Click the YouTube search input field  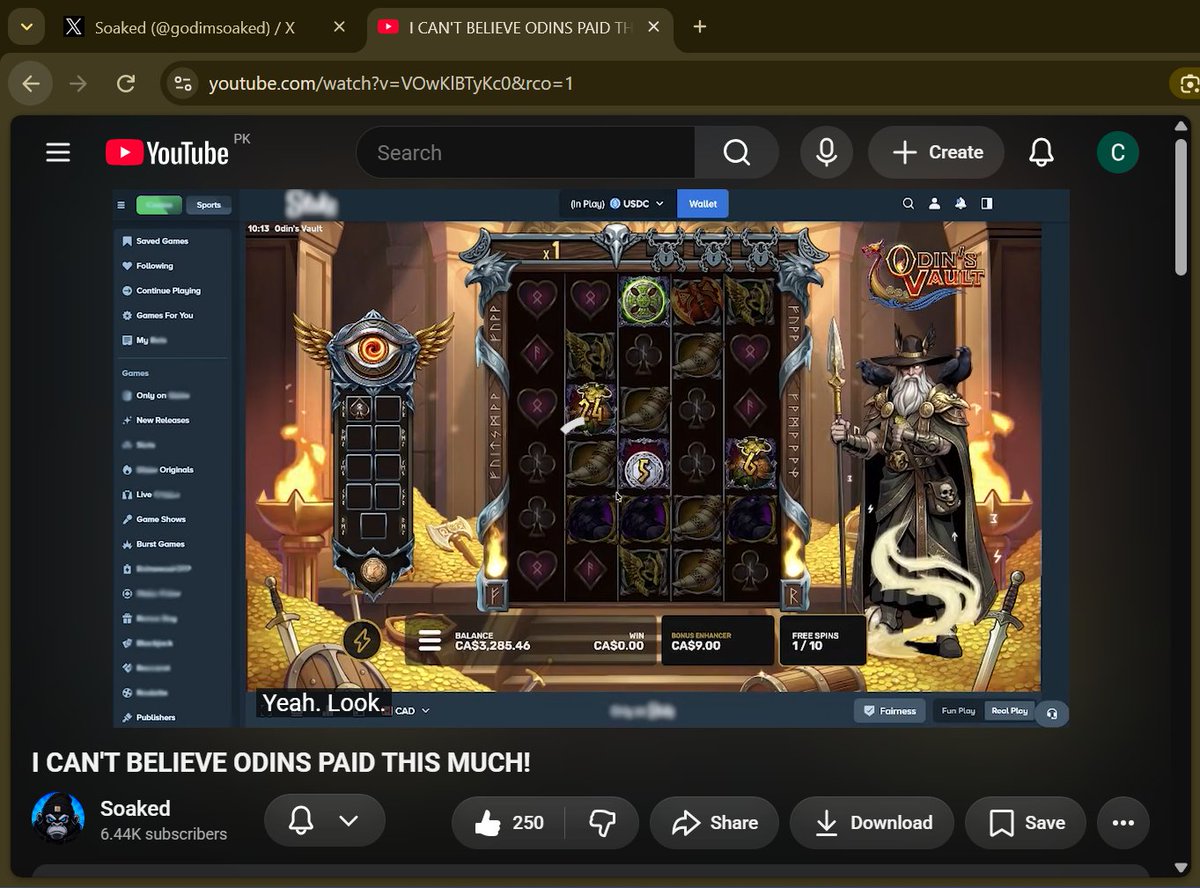click(525, 152)
